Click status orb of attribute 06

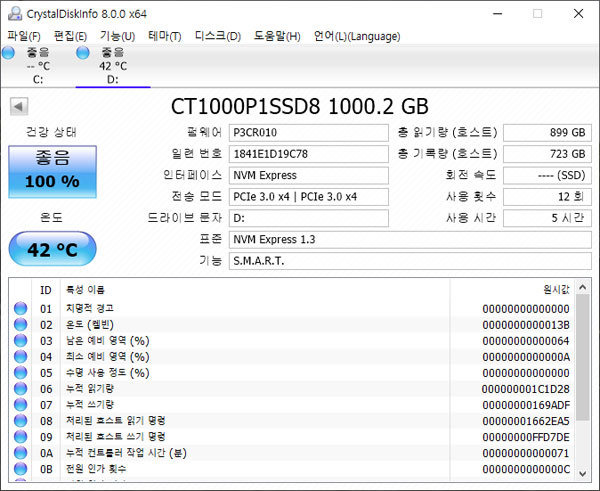point(21,389)
